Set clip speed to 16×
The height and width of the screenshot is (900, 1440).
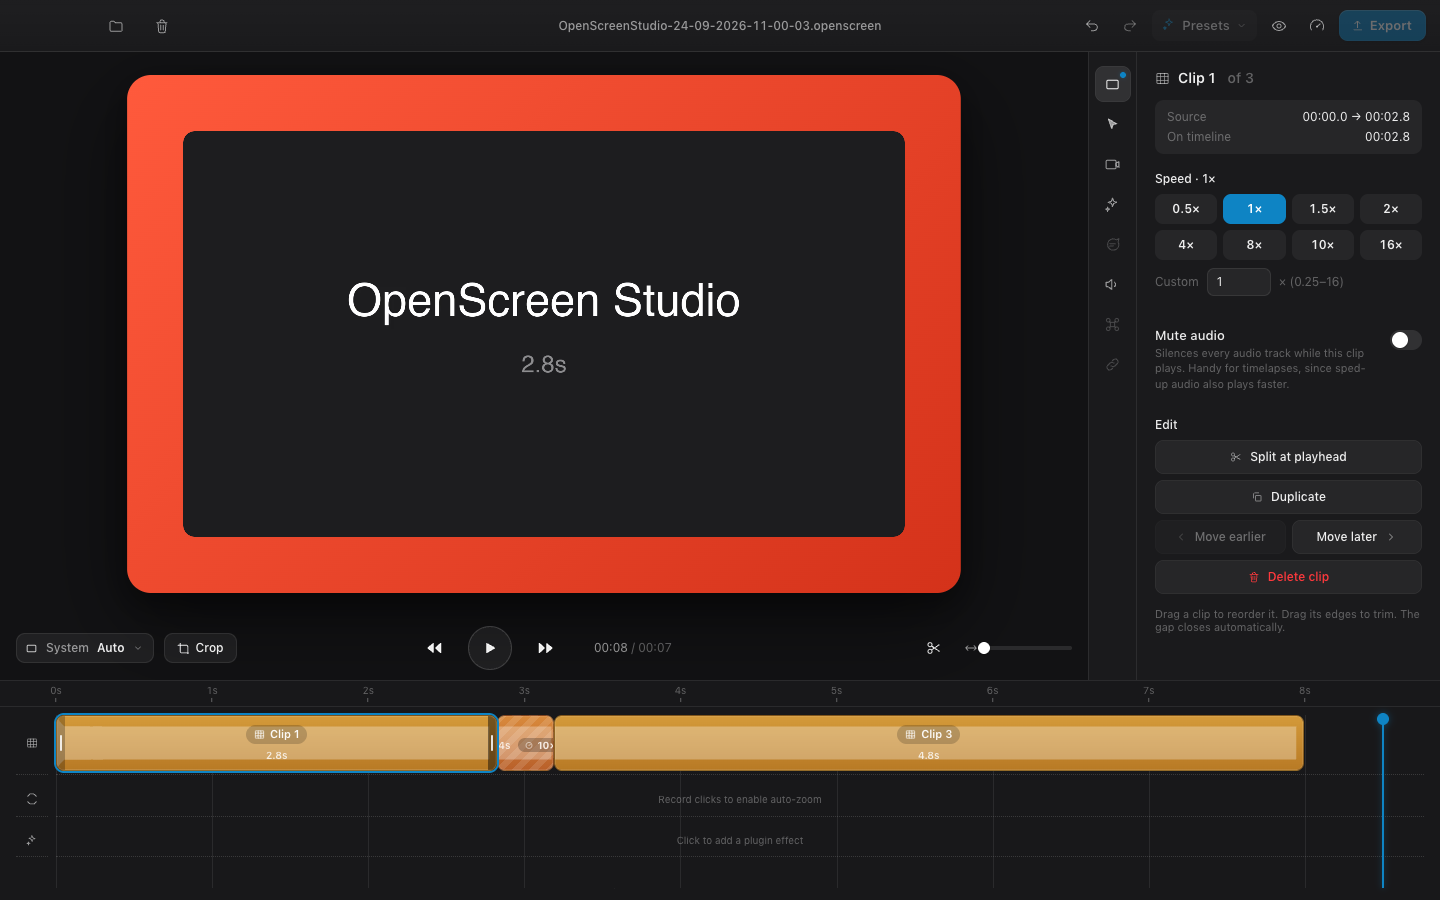tap(1391, 245)
